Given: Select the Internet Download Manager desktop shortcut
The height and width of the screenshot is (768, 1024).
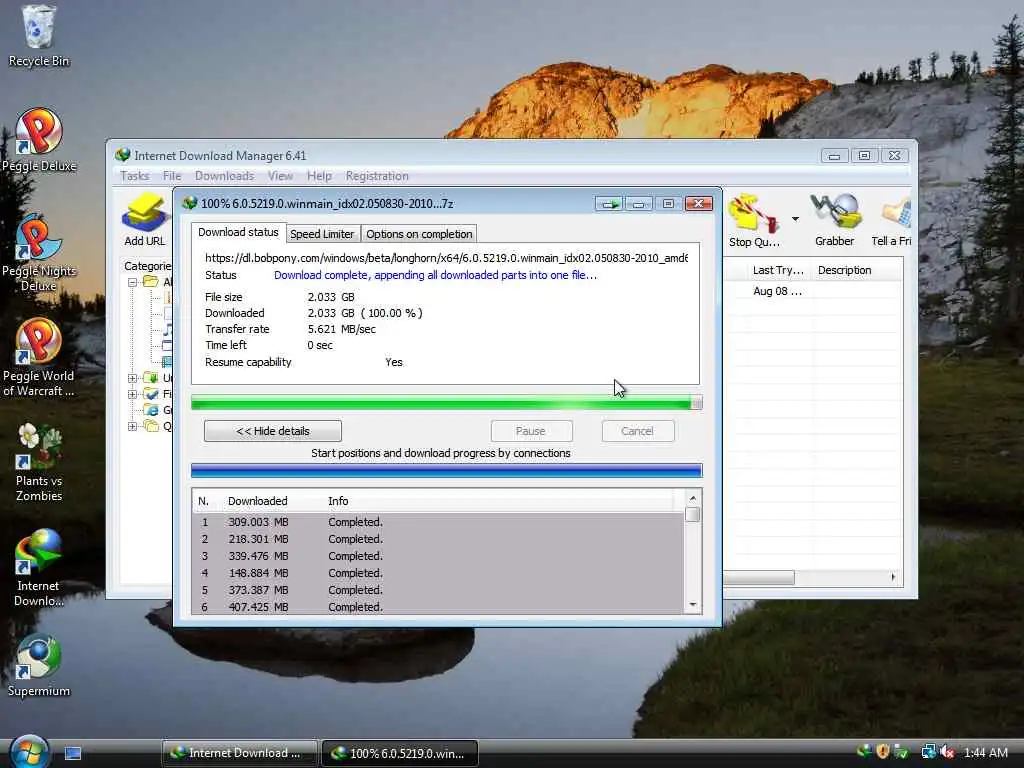Looking at the screenshot, I should click(39, 568).
